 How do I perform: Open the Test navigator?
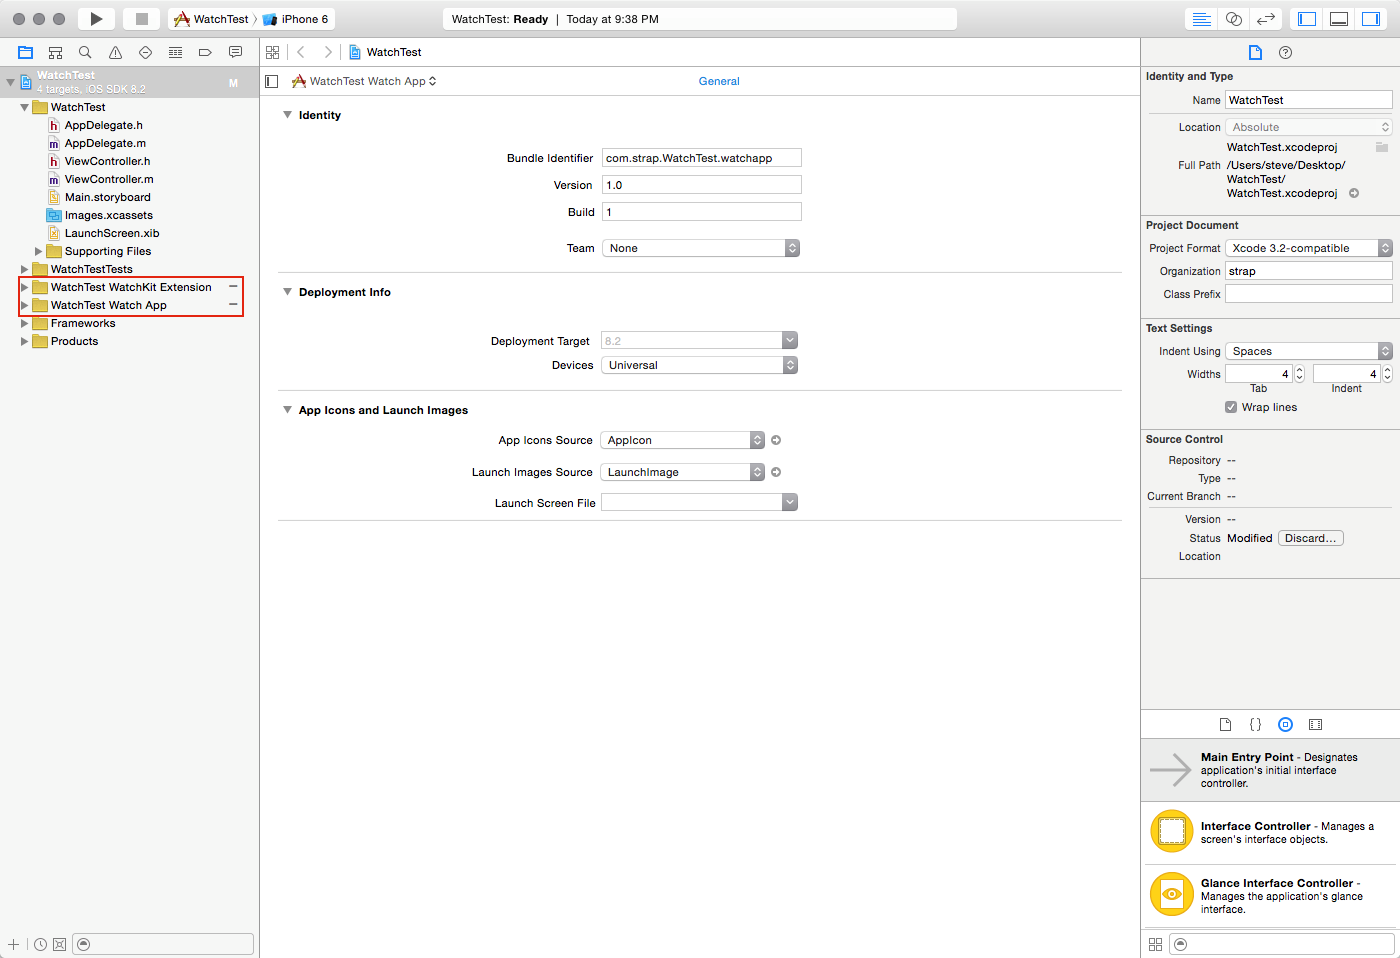[x=145, y=52]
